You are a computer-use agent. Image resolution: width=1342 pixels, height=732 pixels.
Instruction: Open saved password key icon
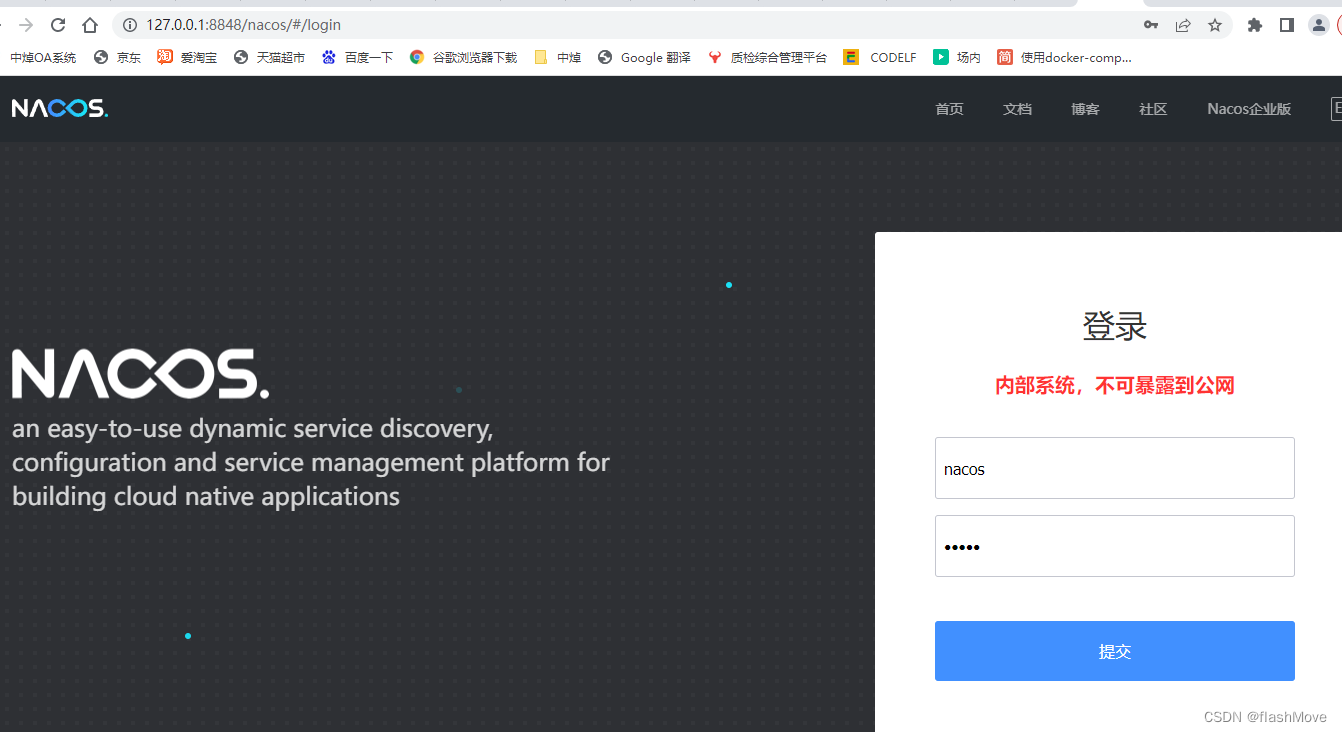click(x=1151, y=25)
